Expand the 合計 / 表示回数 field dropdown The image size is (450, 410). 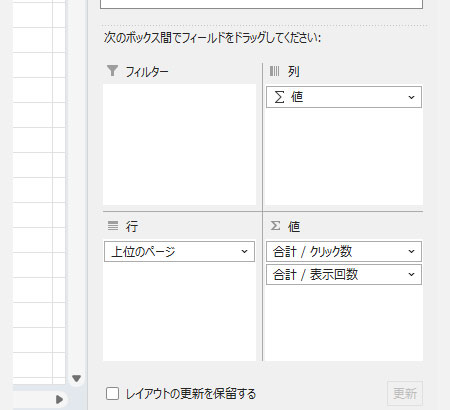(x=411, y=275)
